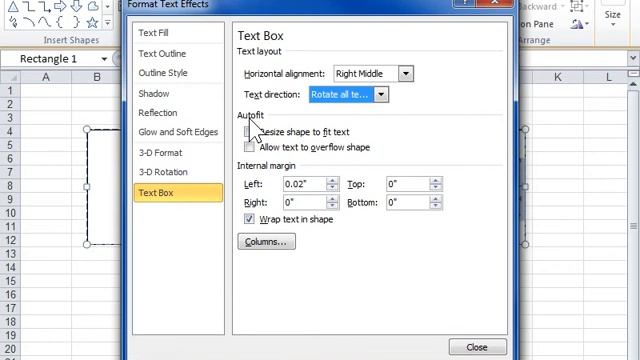This screenshot has width=640, height=360.
Task: Expand the Size group dropdown
Action: [x=613, y=25]
